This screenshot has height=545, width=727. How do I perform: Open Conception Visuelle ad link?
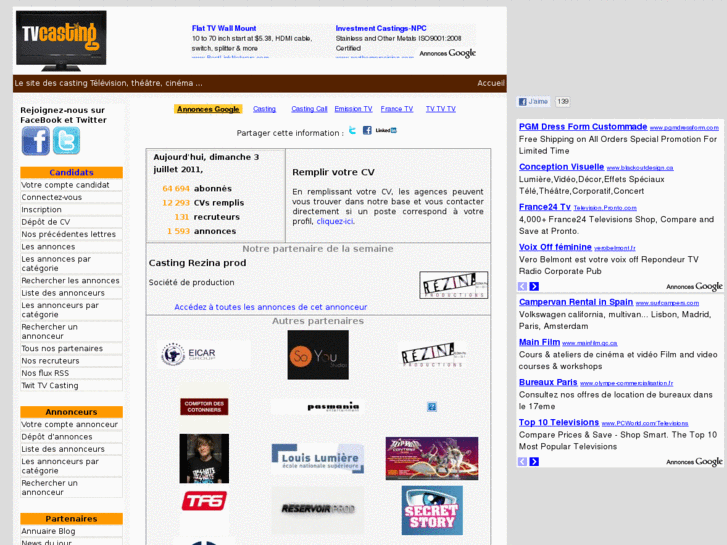(x=561, y=167)
